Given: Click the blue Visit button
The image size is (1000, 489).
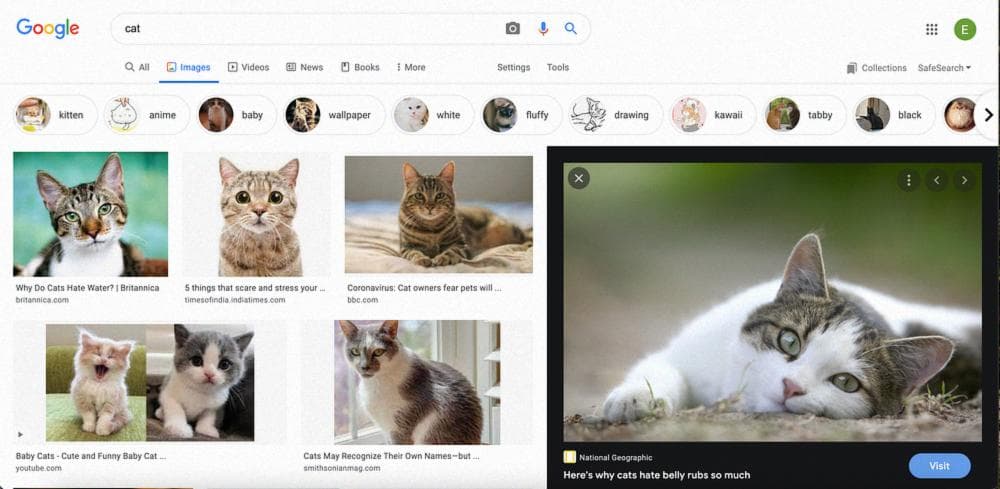Looking at the screenshot, I should [x=939, y=466].
